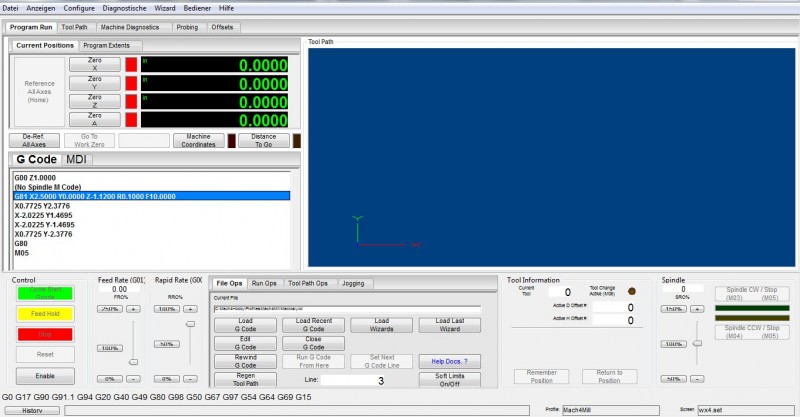Toggle Machine Coordinates display

pyautogui.click(x=198, y=141)
